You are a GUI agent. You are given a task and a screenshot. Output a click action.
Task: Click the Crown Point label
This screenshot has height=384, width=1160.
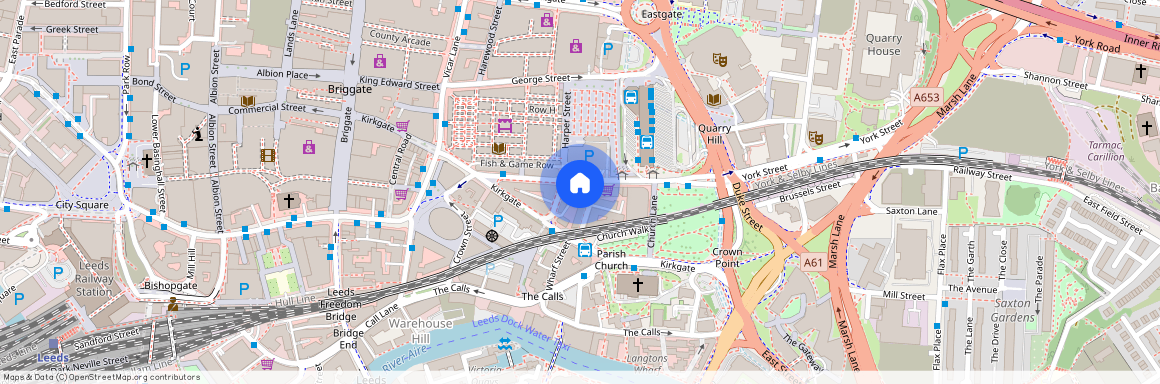[x=727, y=258]
